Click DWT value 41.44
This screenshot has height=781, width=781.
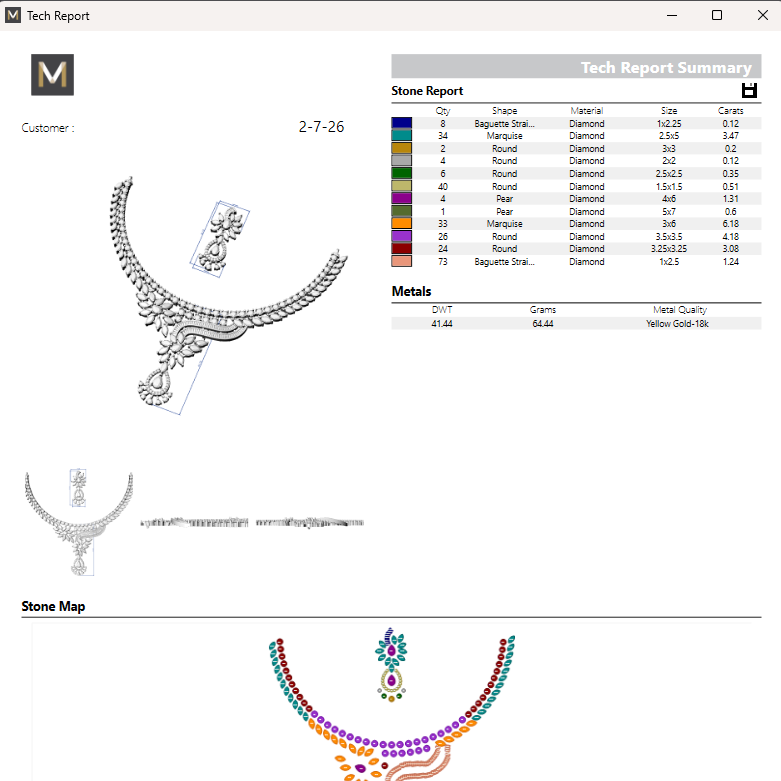pyautogui.click(x=442, y=324)
